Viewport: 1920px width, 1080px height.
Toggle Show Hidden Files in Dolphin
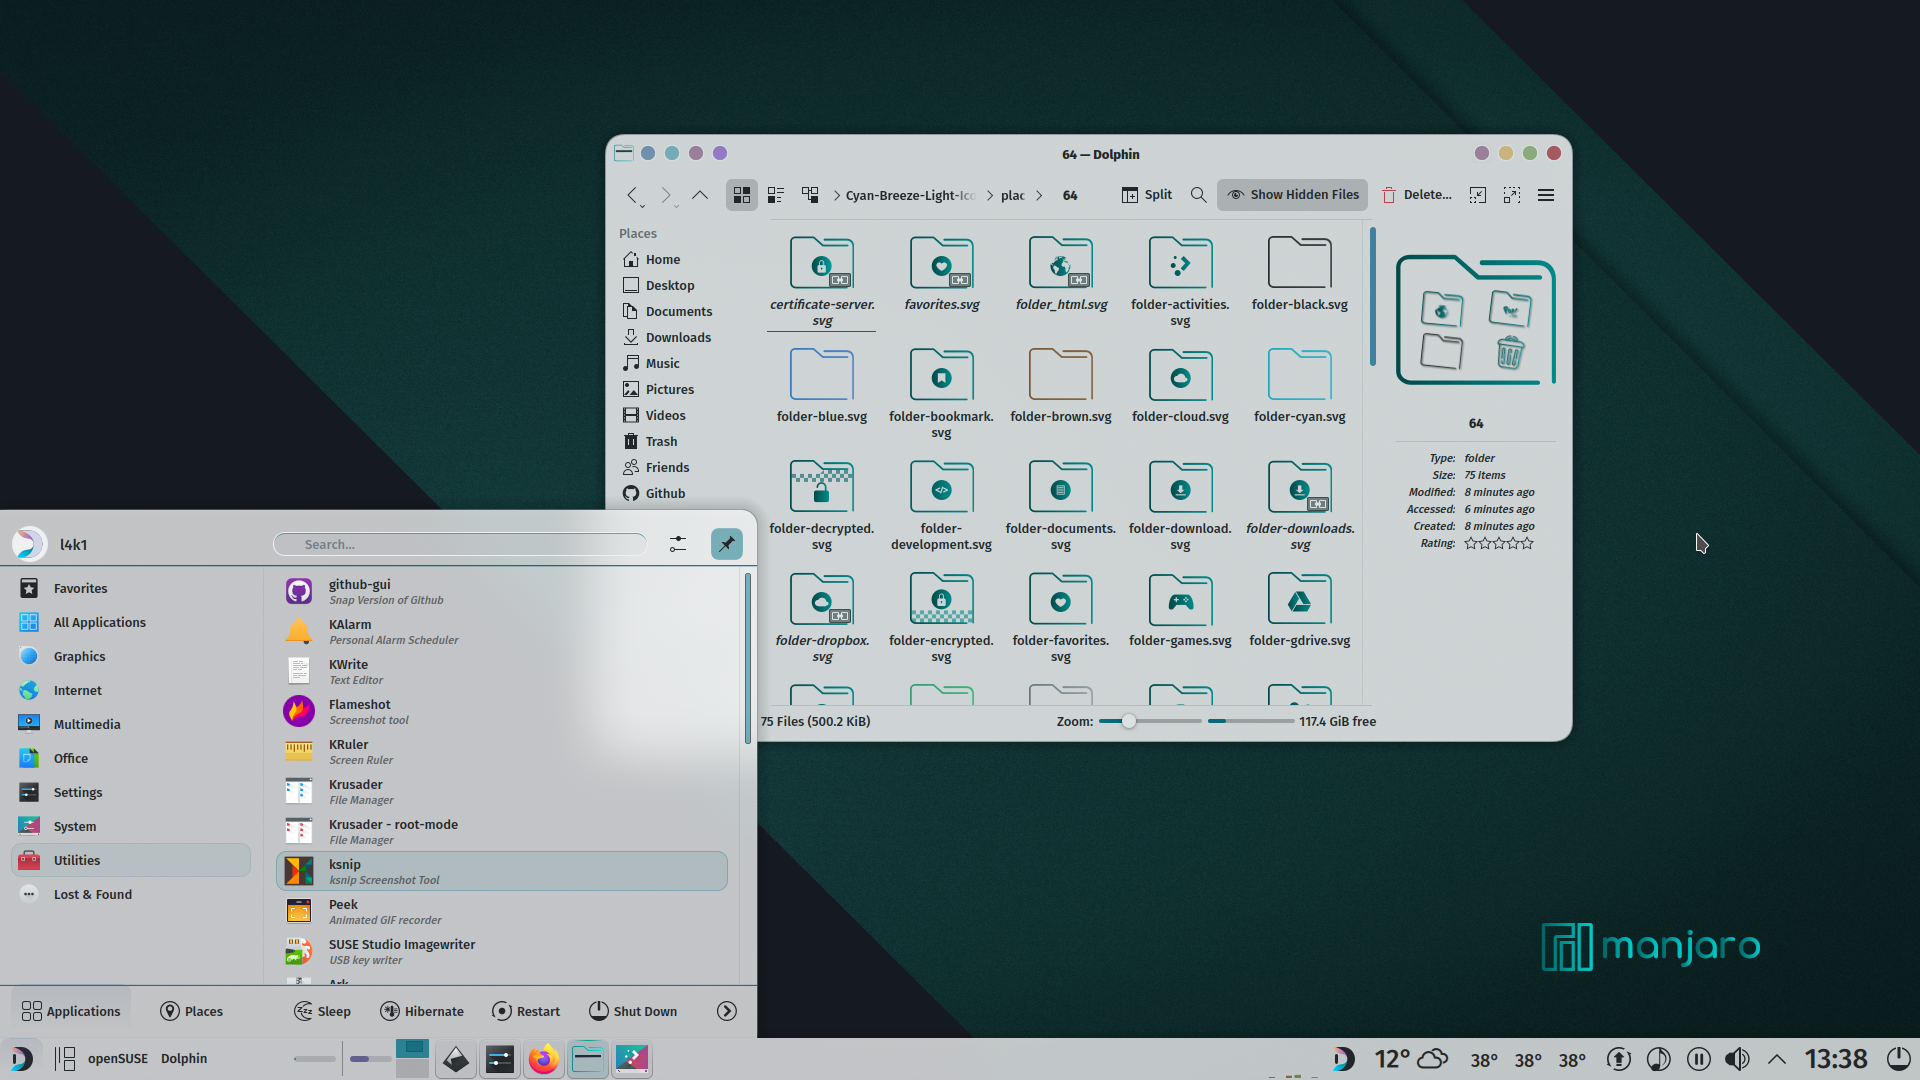coord(1293,195)
